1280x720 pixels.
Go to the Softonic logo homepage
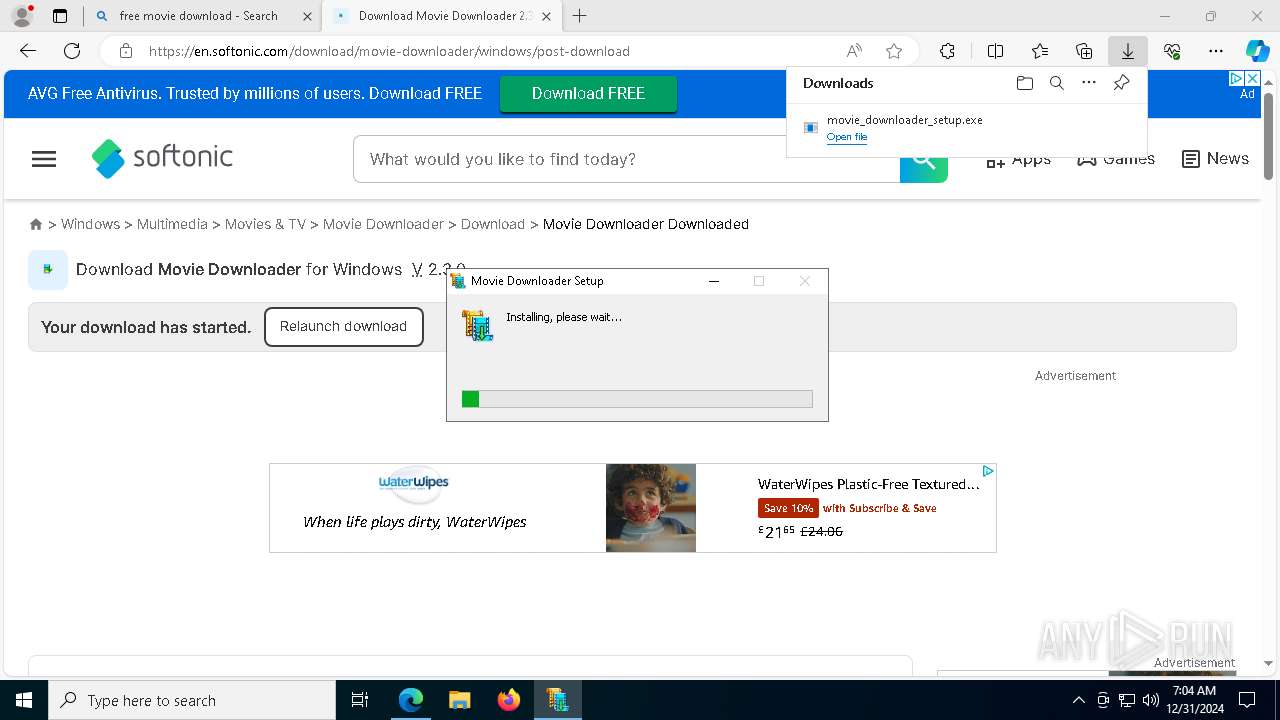click(x=162, y=158)
